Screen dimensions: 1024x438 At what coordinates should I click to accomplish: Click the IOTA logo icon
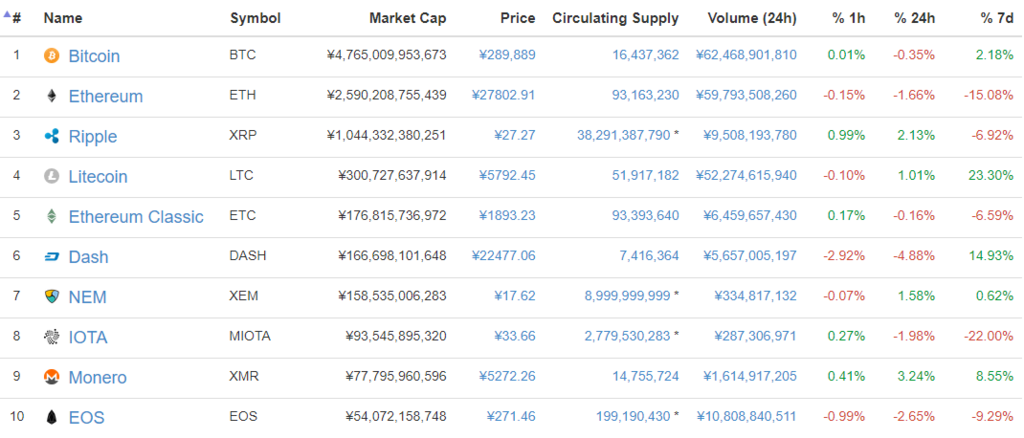tap(51, 337)
